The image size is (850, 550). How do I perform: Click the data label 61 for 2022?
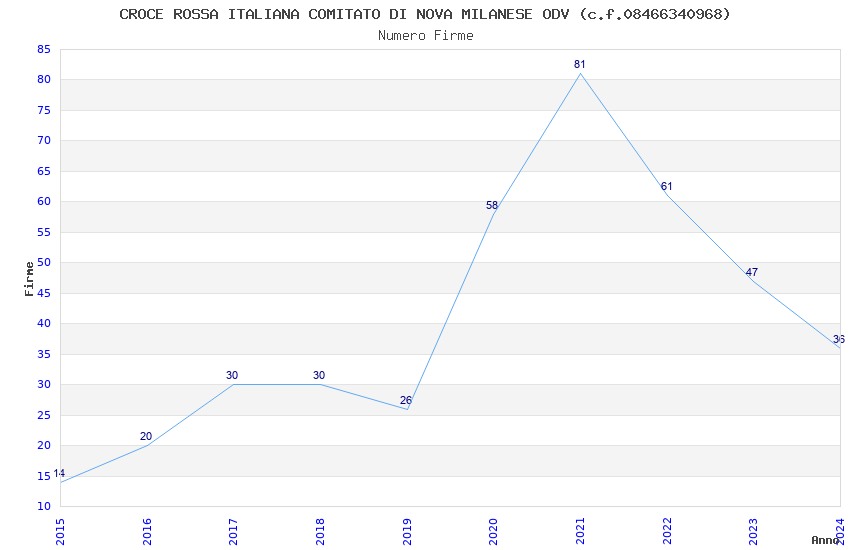point(666,186)
